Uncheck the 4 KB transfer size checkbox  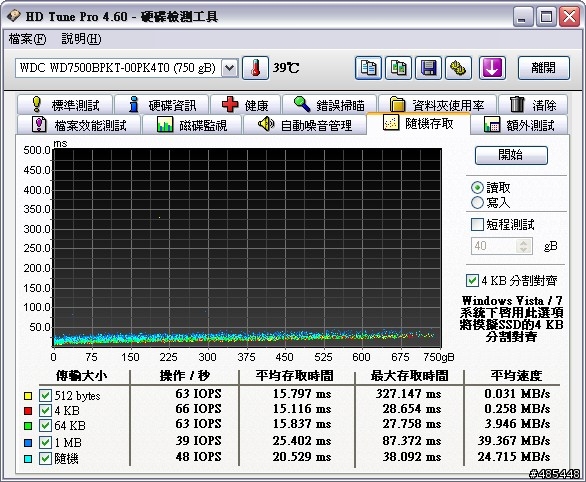pyautogui.click(x=45, y=410)
